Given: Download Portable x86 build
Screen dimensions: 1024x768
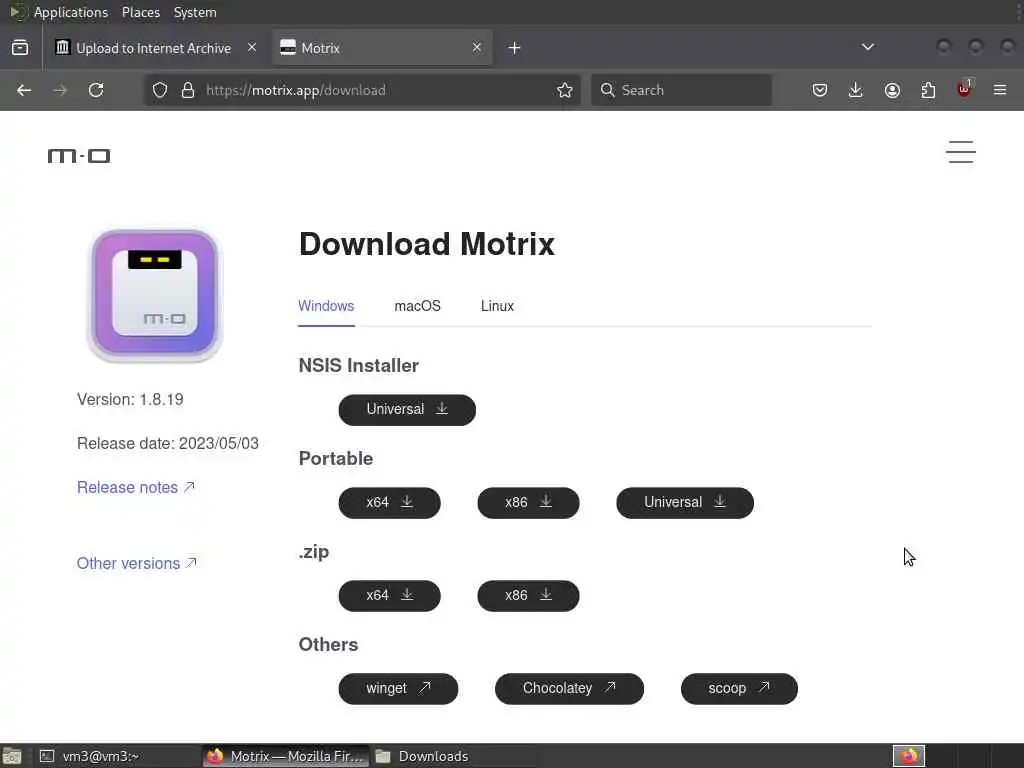Looking at the screenshot, I should coord(528,502).
